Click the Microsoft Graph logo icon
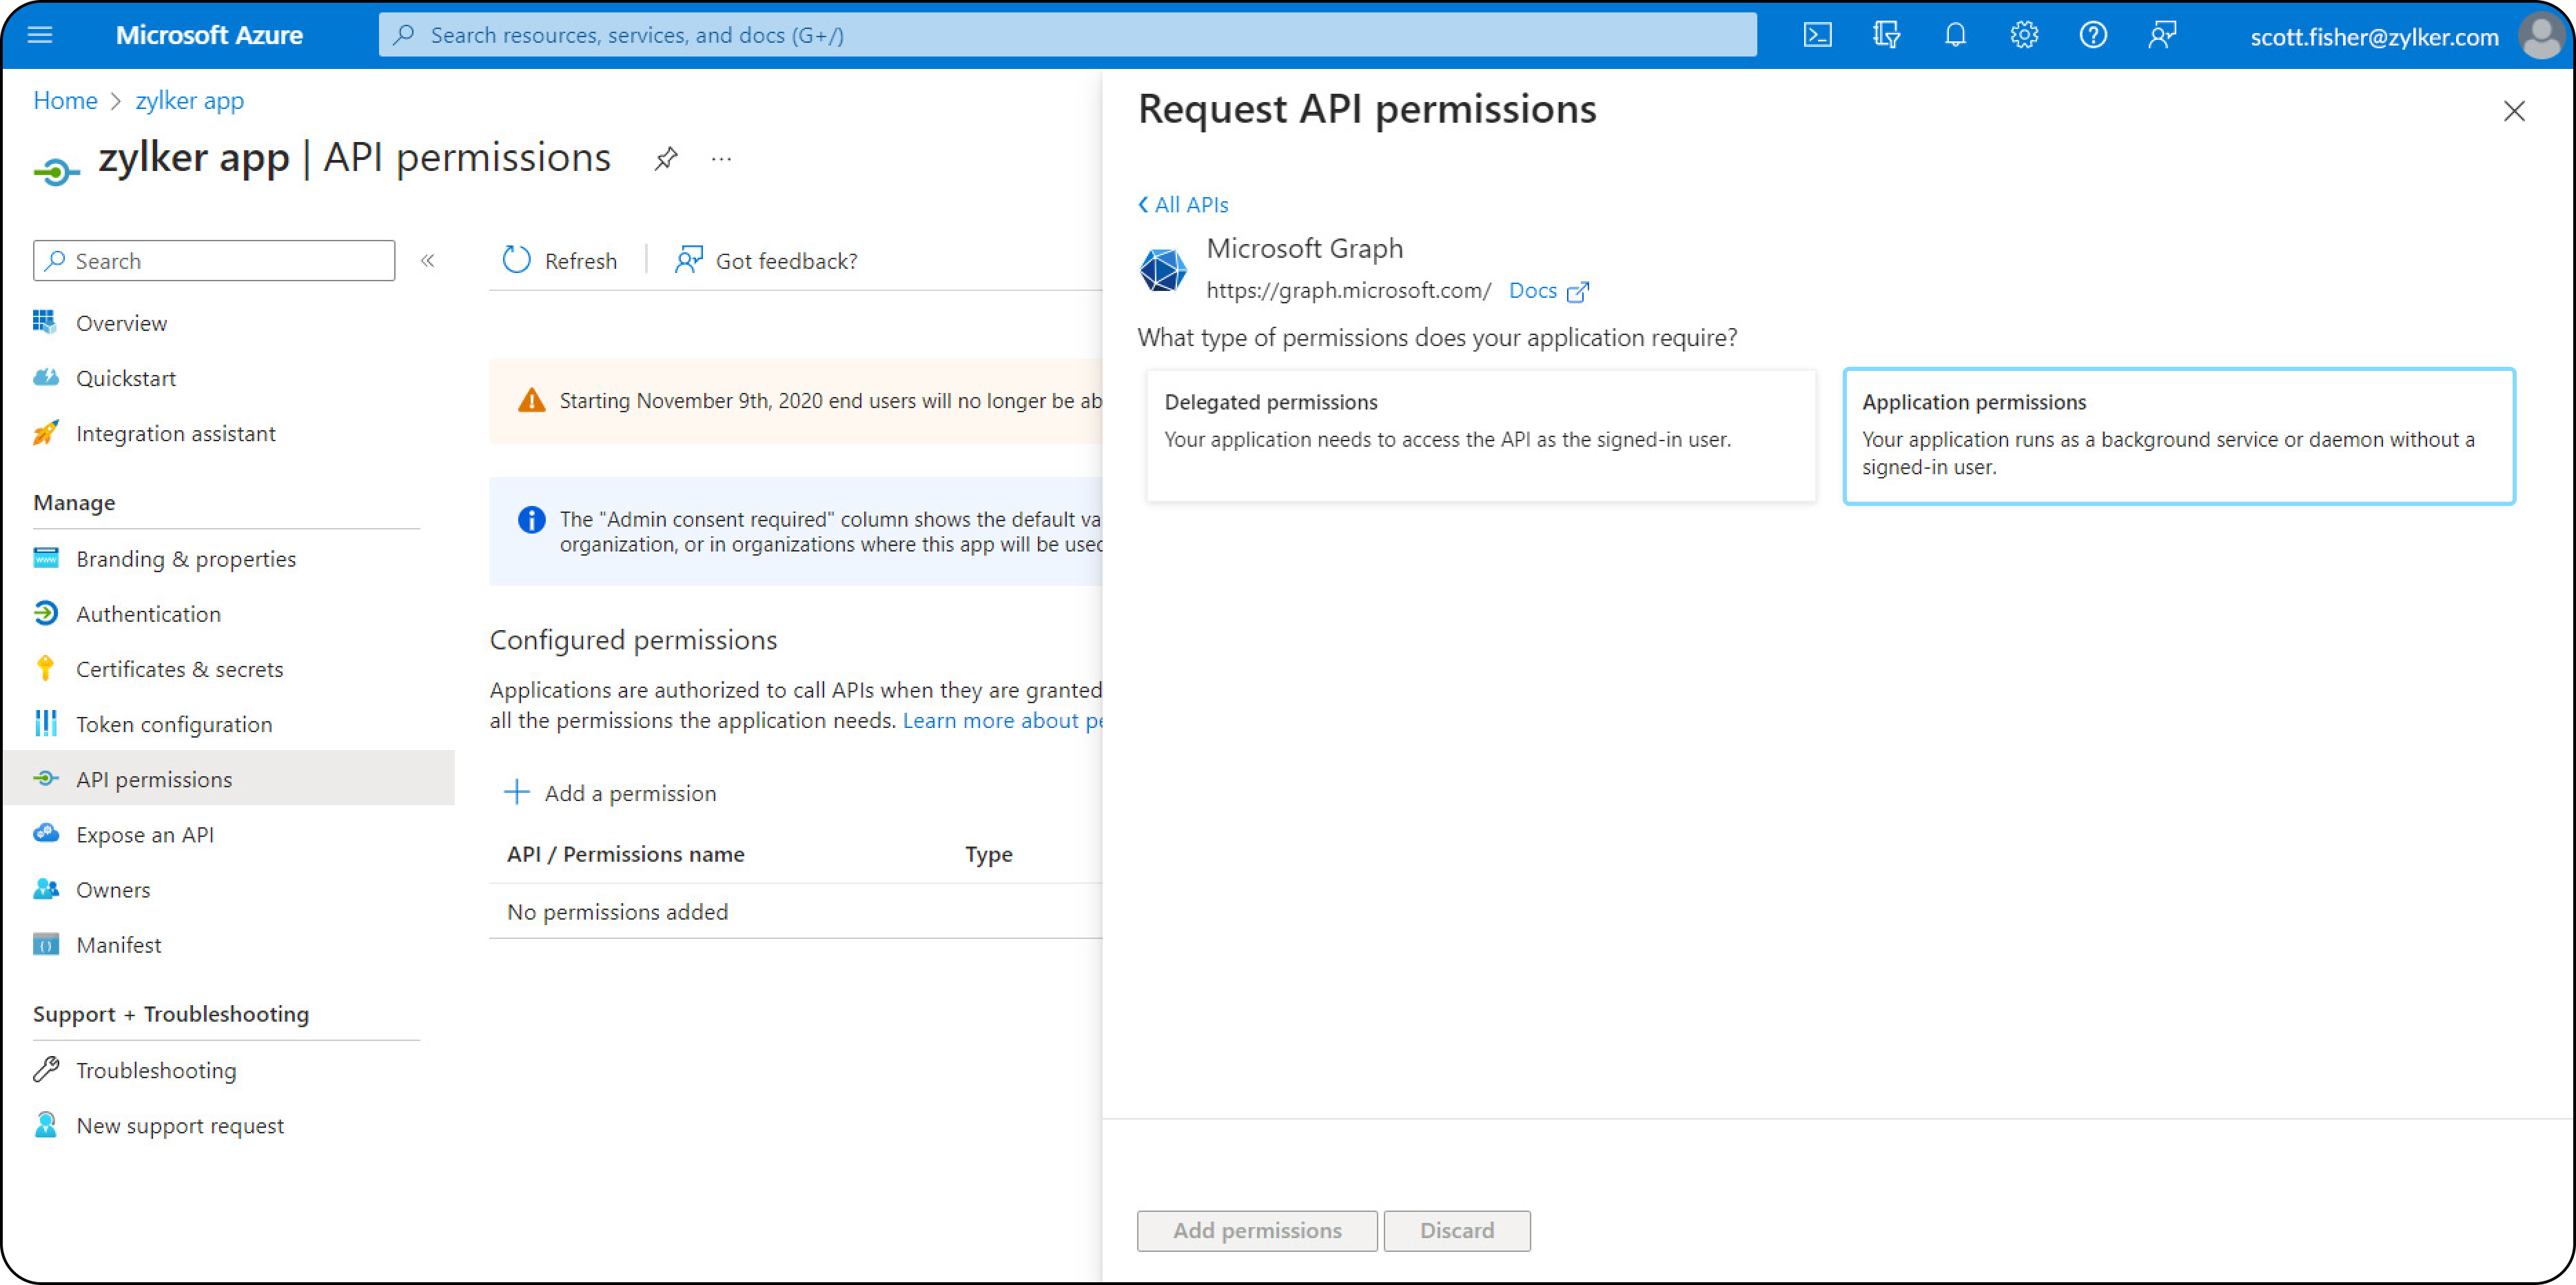Image resolution: width=2576 pixels, height=1285 pixels. pyautogui.click(x=1163, y=270)
